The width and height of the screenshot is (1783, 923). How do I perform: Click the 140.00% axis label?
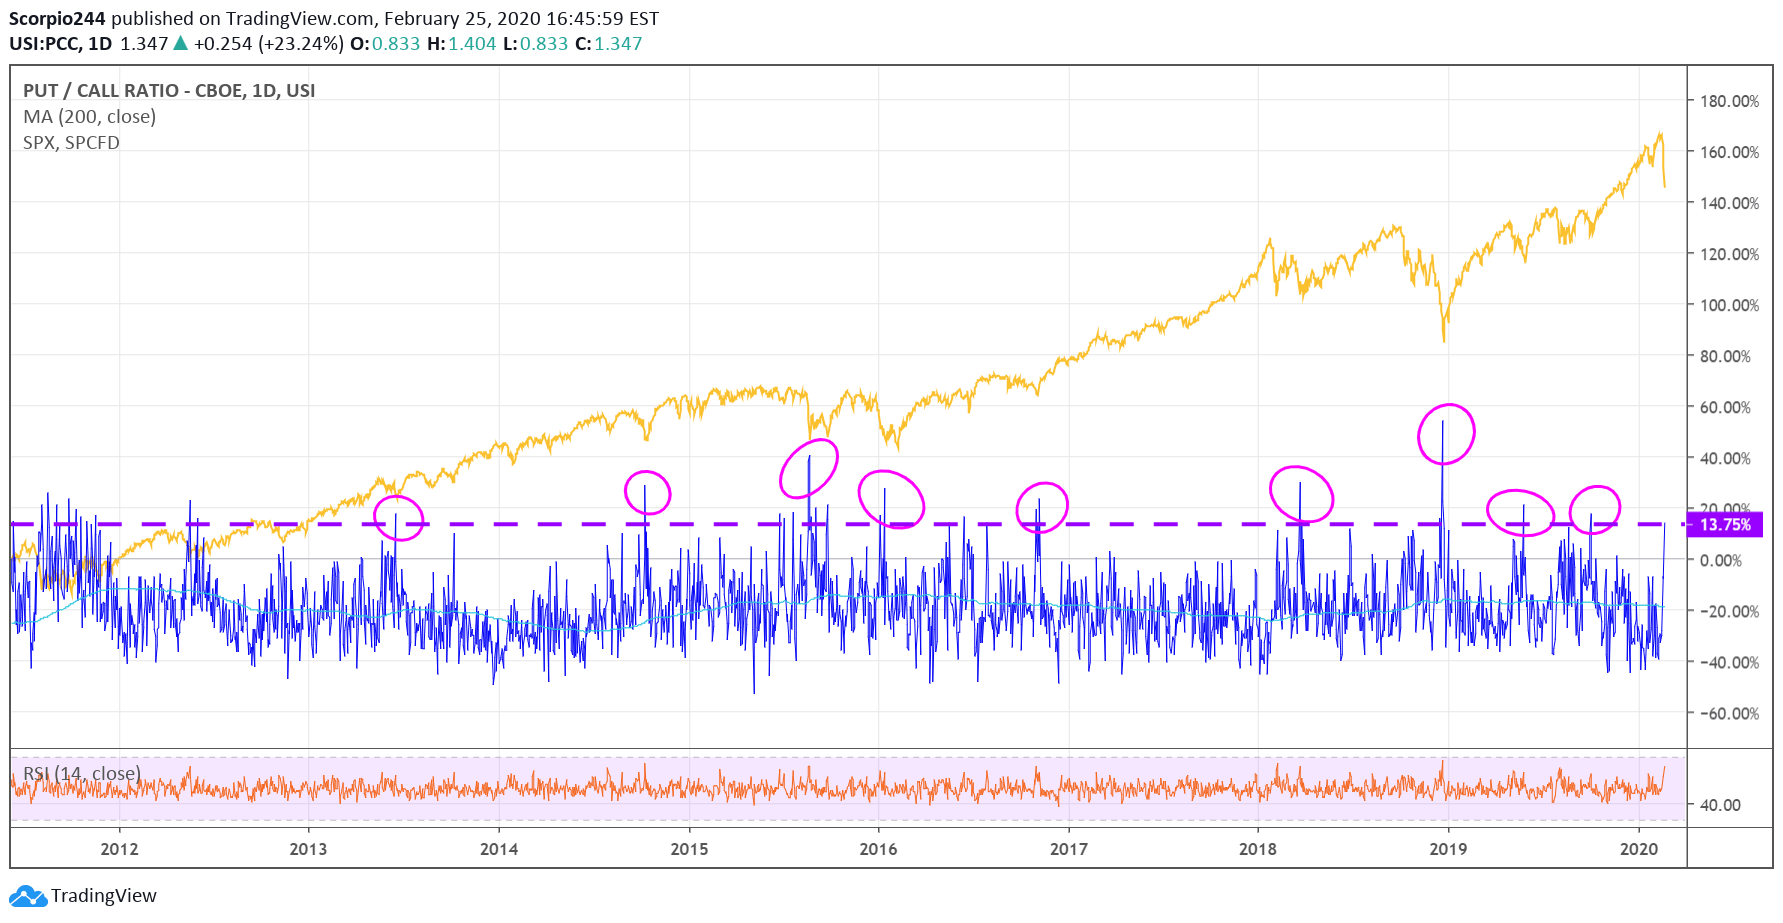pos(1729,203)
